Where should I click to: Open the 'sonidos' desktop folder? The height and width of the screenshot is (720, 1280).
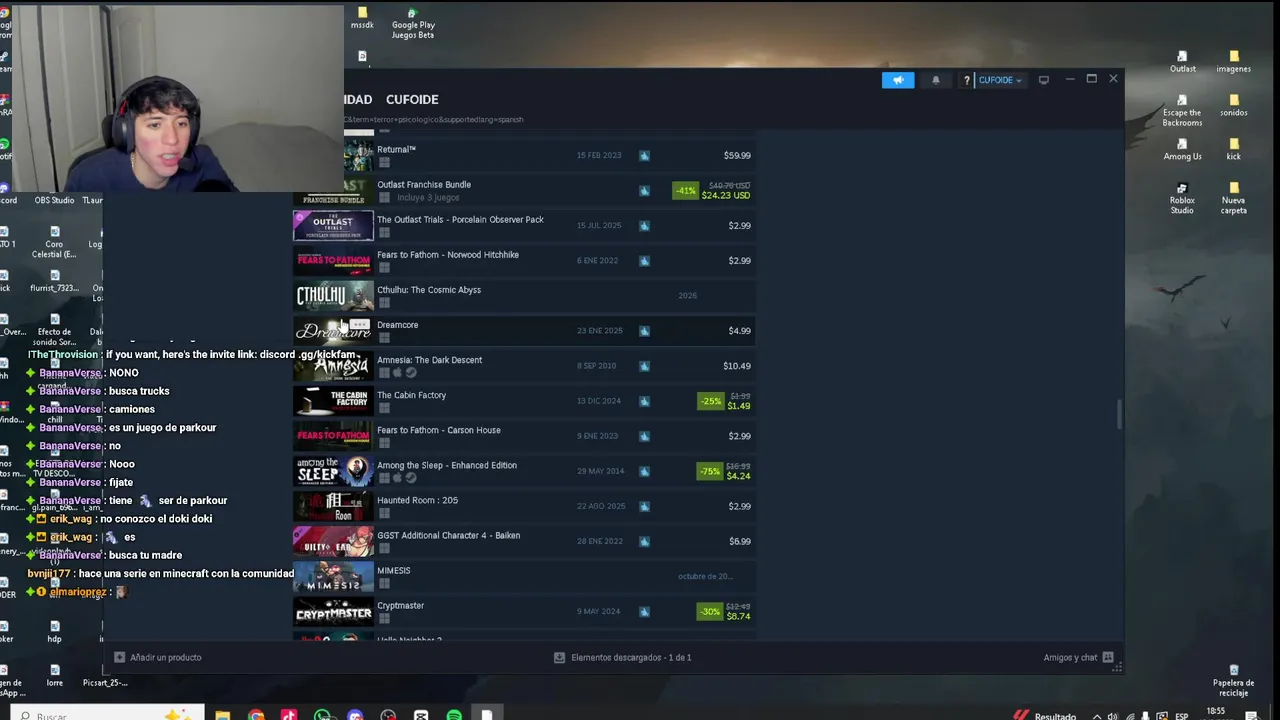pyautogui.click(x=1233, y=105)
